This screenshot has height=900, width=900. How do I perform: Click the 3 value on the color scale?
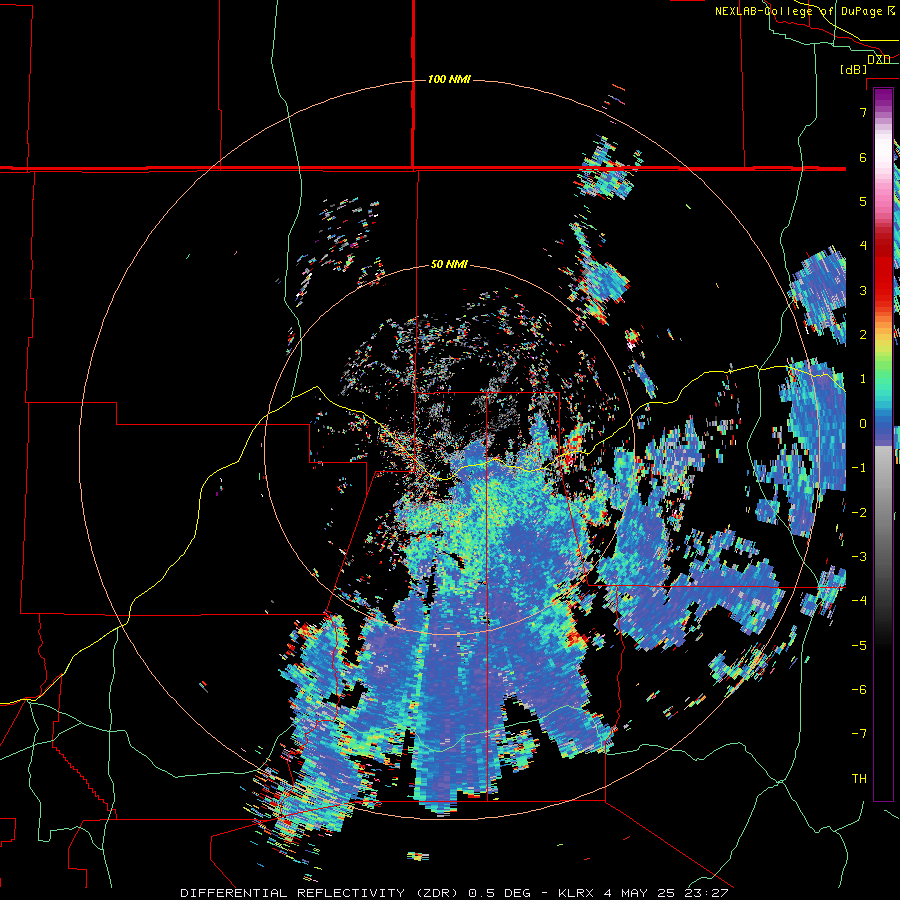coord(863,290)
